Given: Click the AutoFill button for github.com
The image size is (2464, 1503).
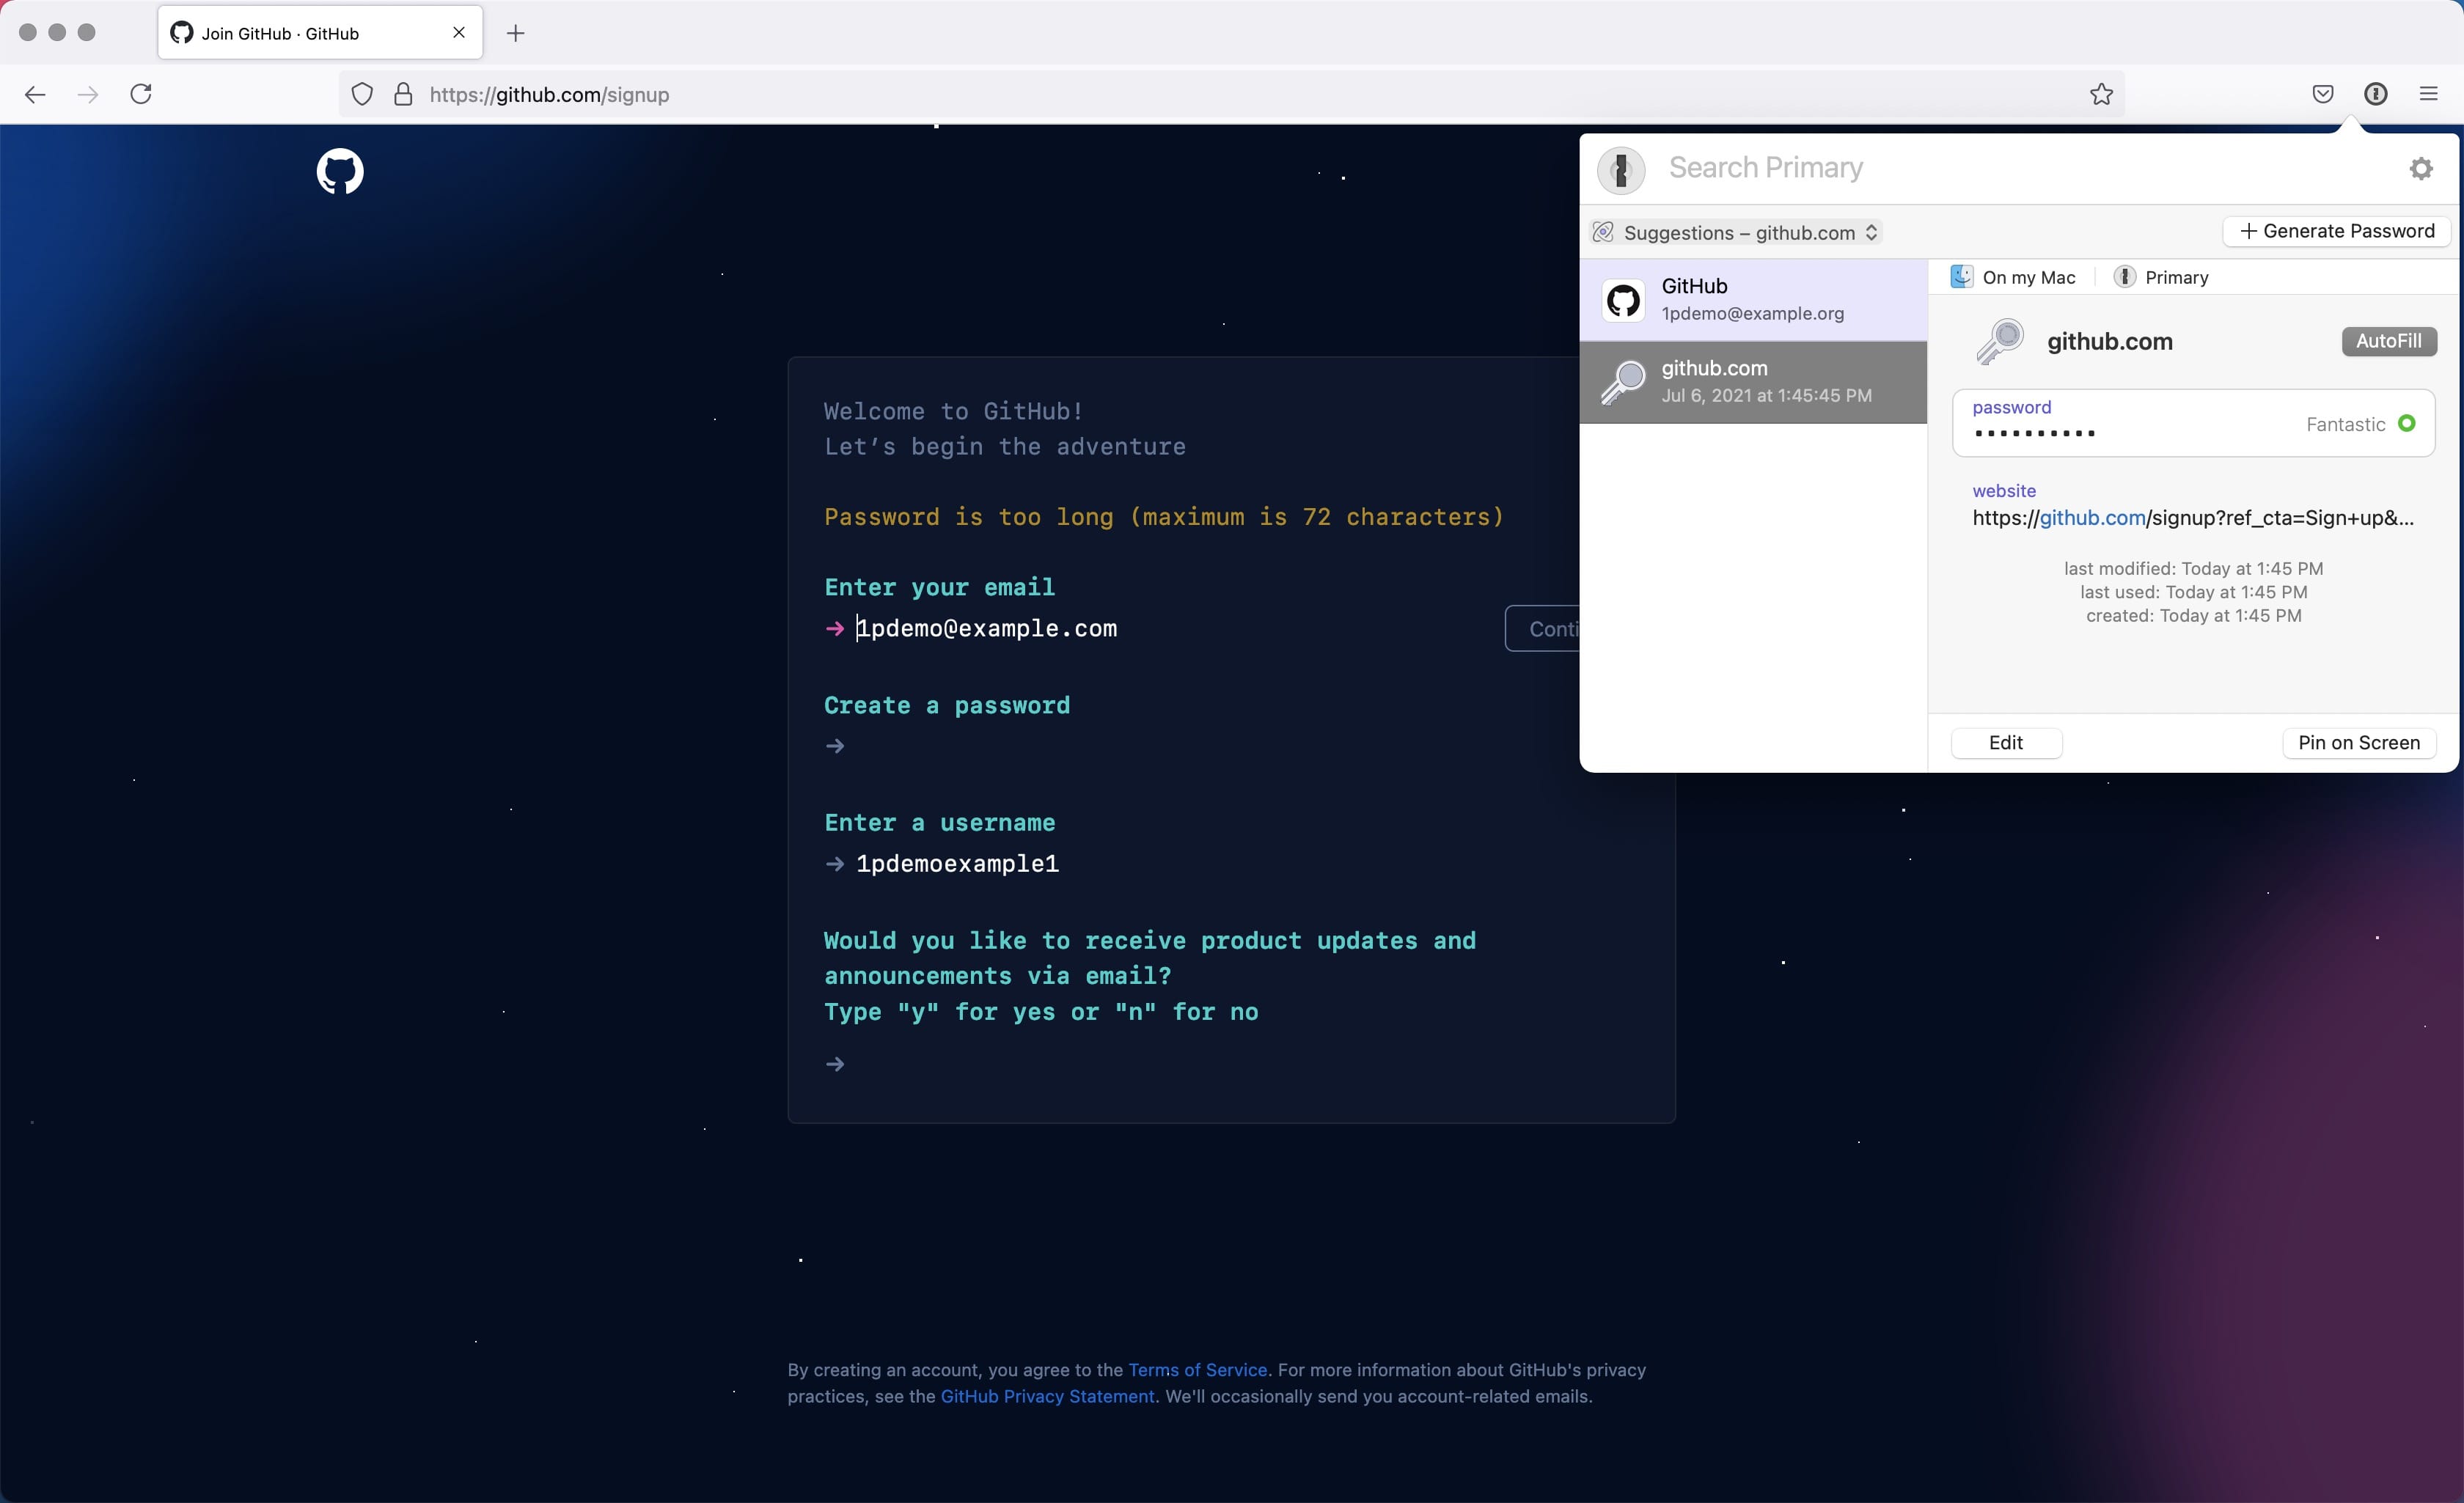Looking at the screenshot, I should coord(2390,339).
